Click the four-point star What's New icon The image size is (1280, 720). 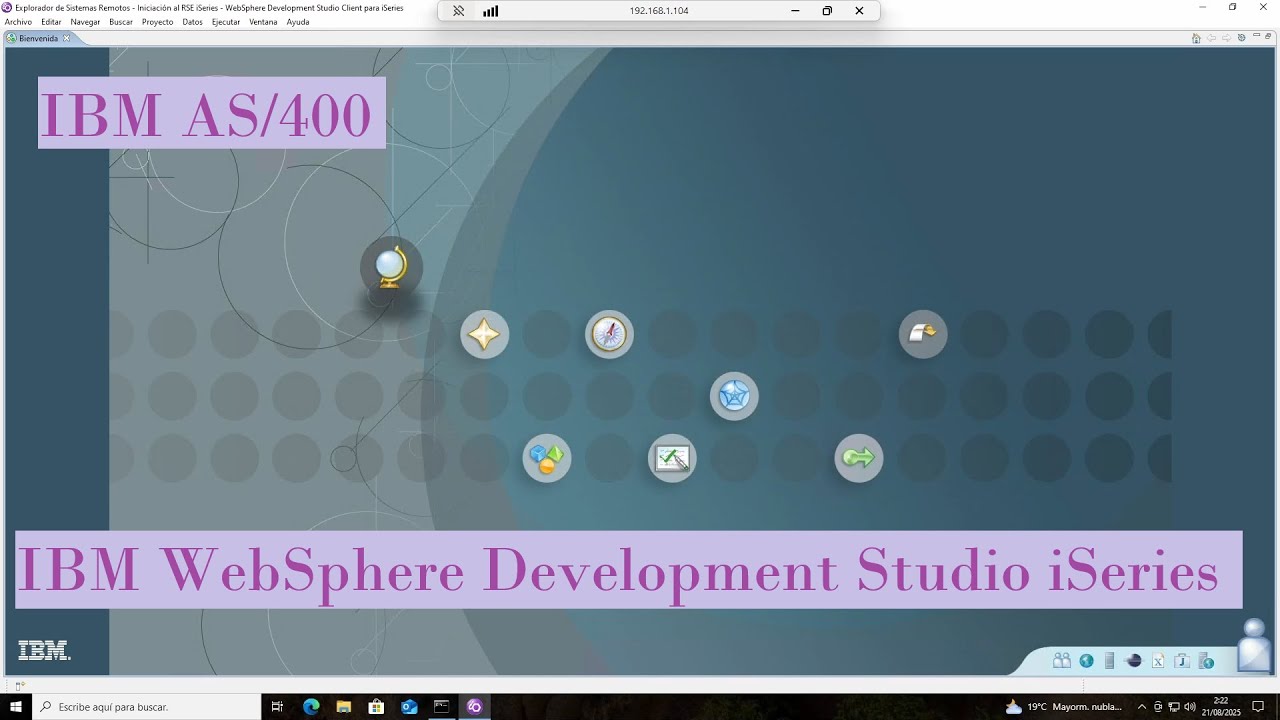[485, 334]
